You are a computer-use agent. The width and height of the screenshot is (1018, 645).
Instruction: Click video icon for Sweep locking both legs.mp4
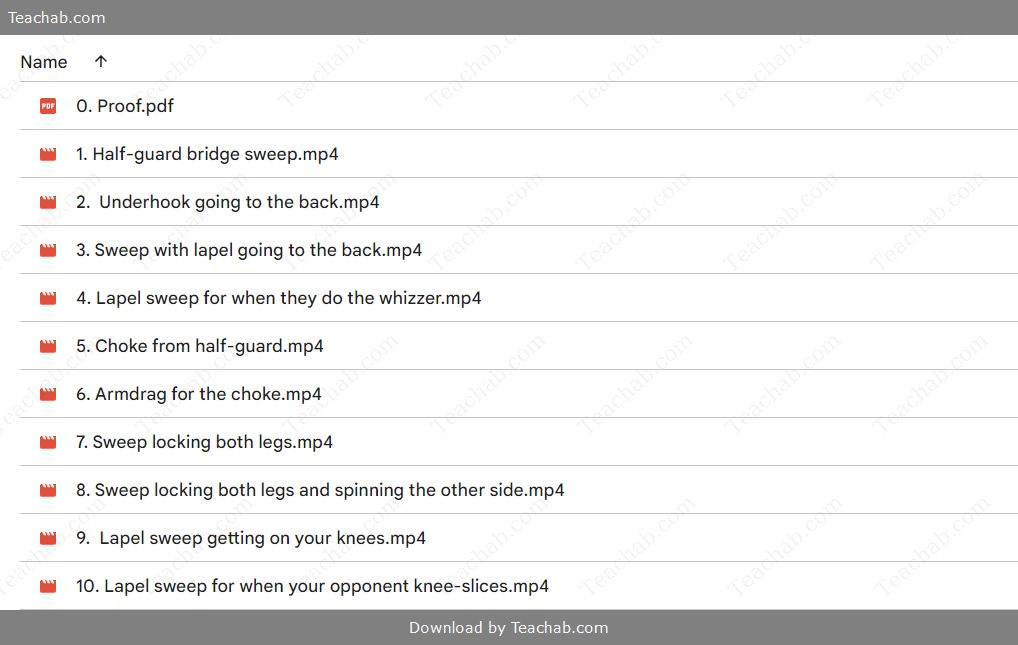48,442
